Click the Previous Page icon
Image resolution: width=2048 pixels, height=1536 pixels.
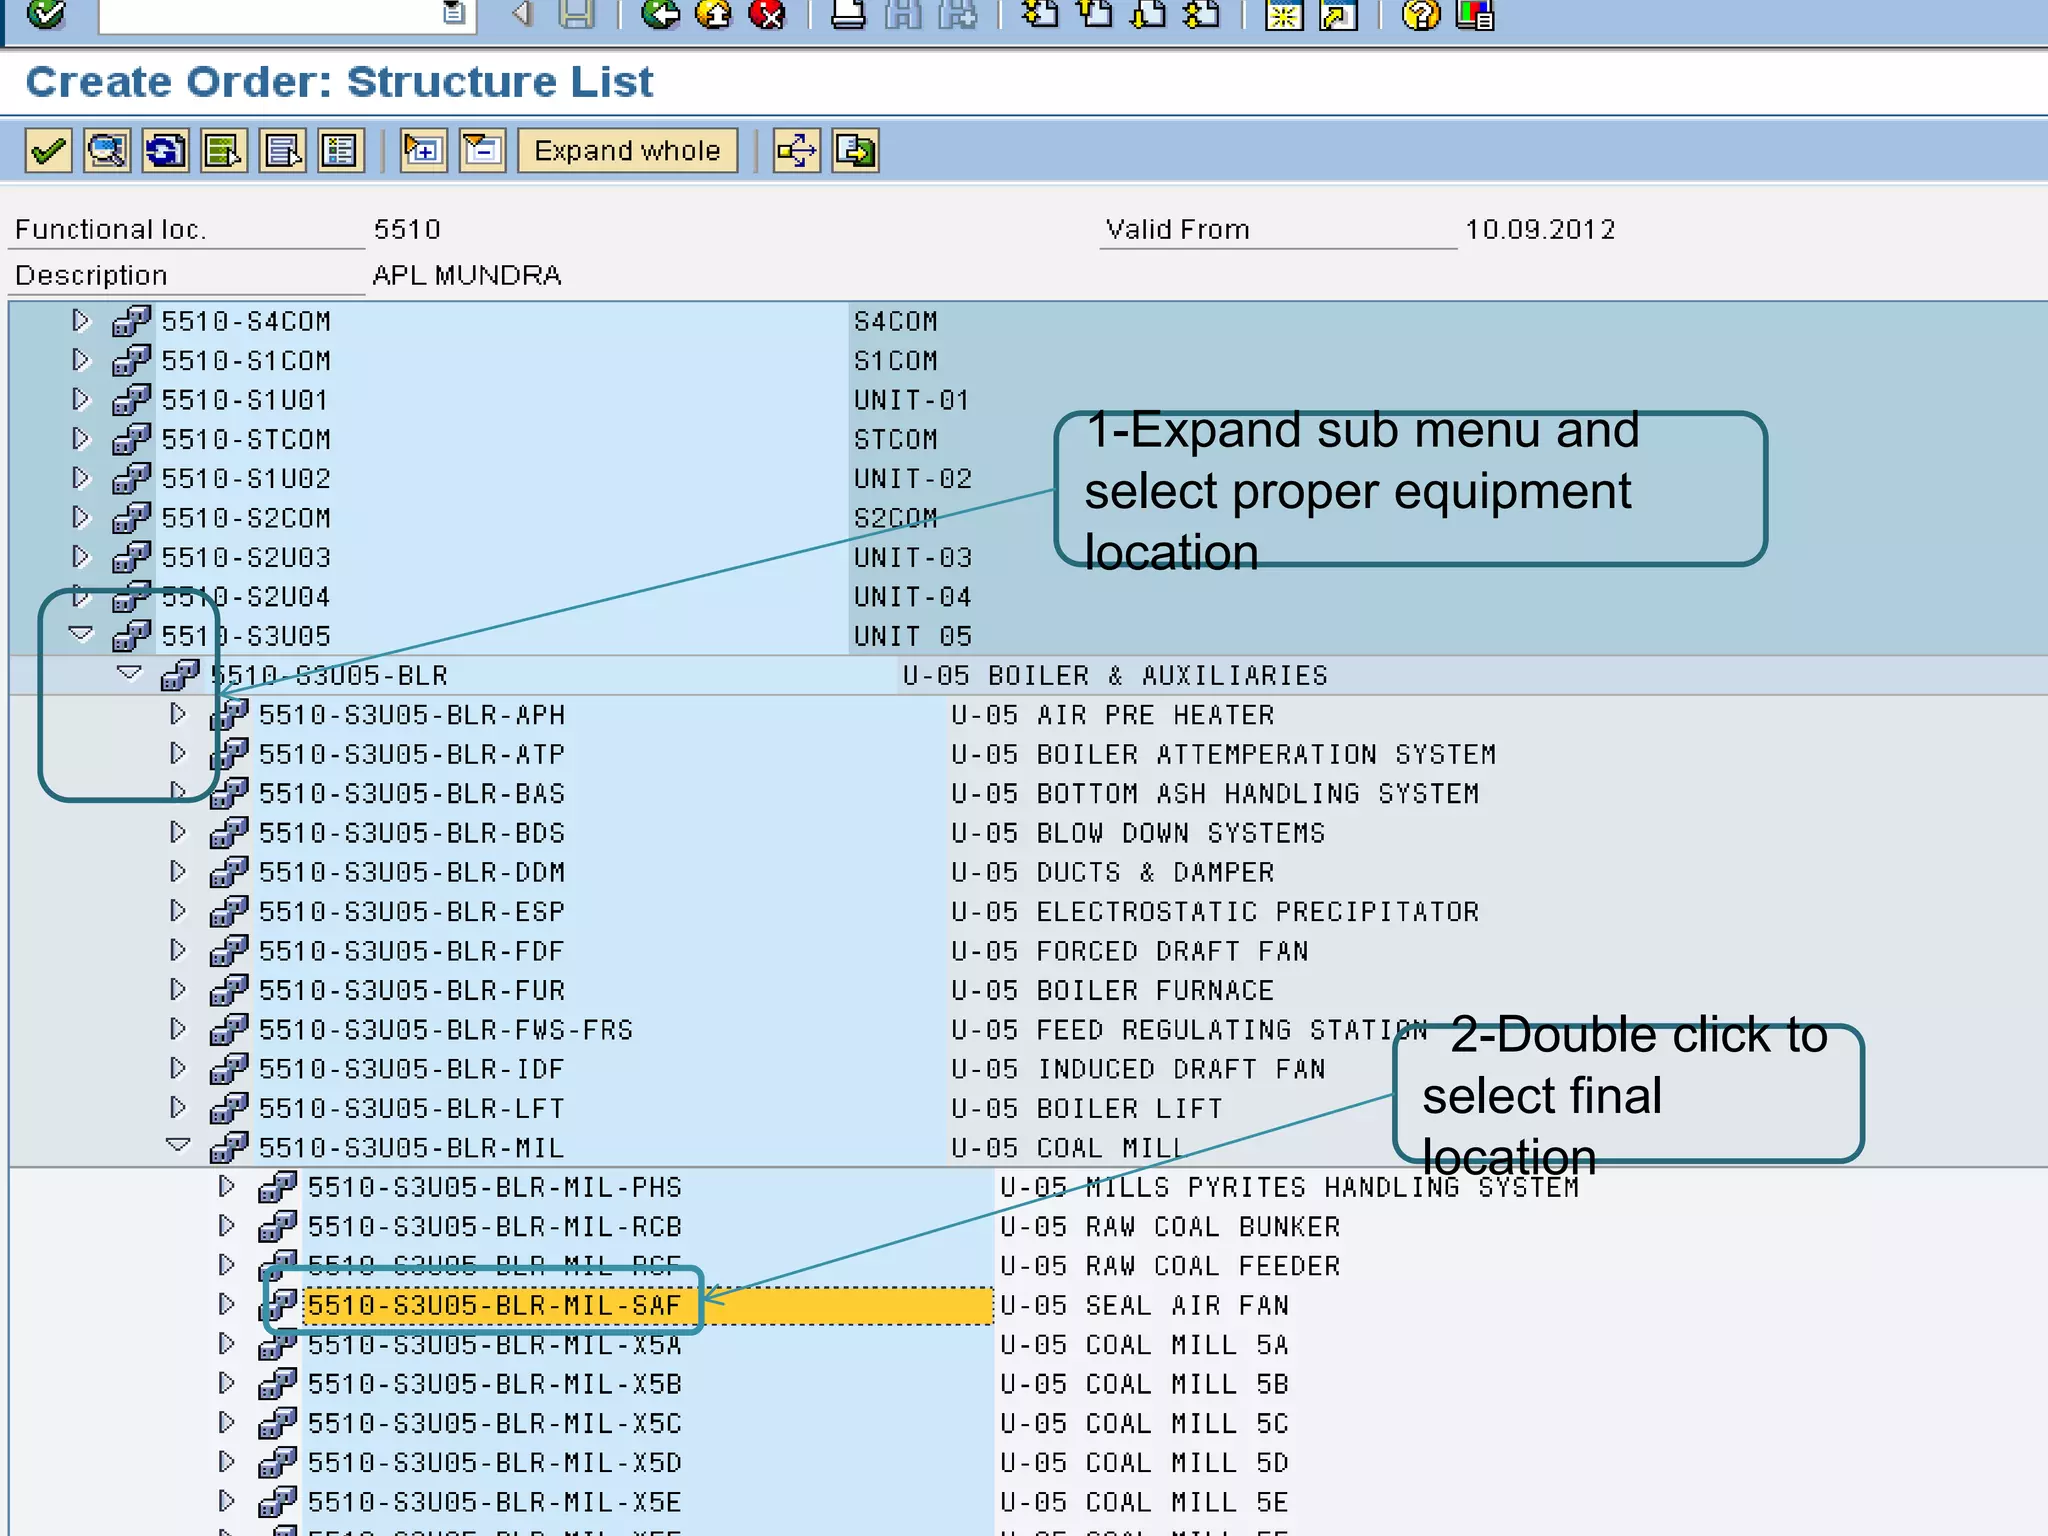[1096, 13]
